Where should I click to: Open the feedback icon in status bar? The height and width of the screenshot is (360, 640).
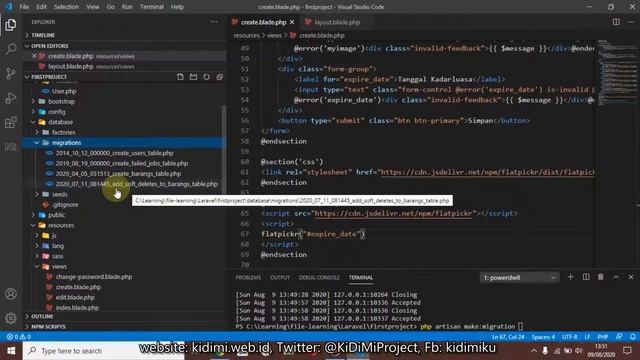619,337
